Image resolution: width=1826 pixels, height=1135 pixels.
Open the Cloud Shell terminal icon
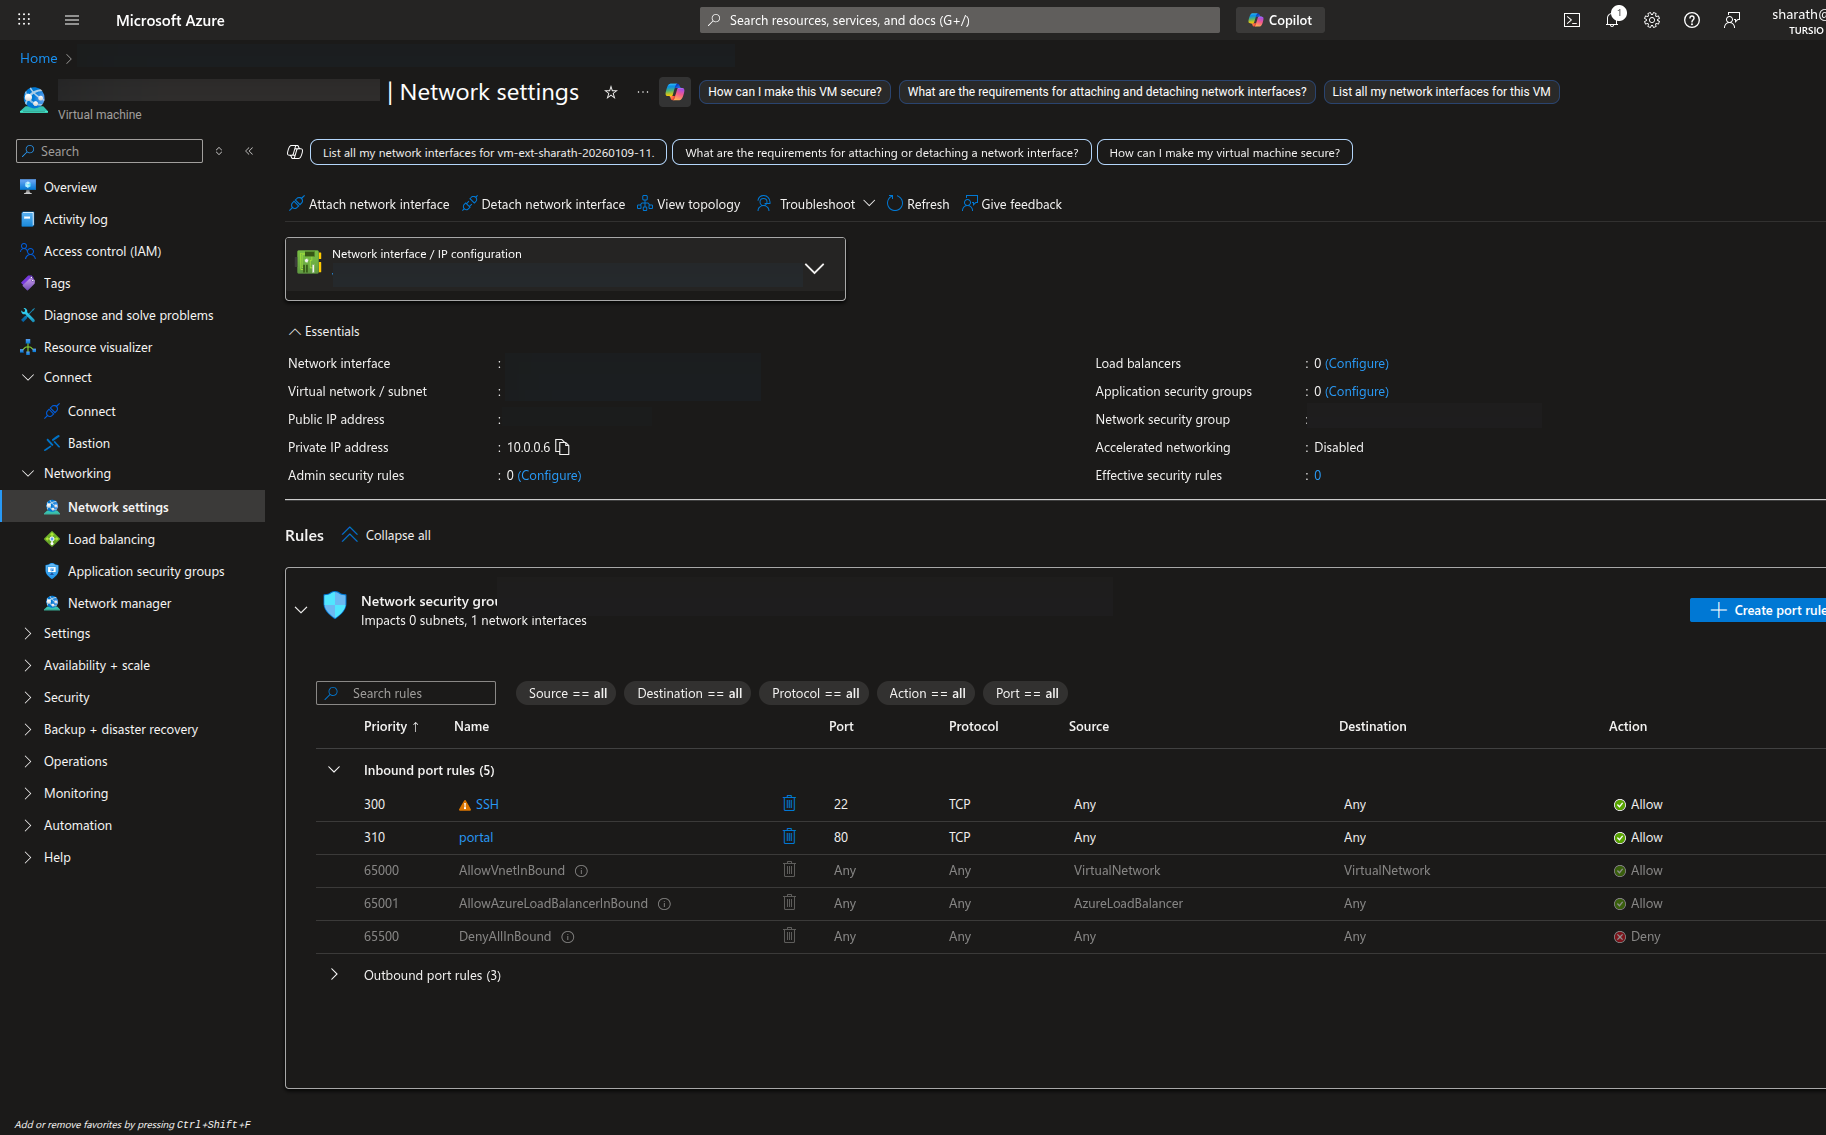(1572, 20)
